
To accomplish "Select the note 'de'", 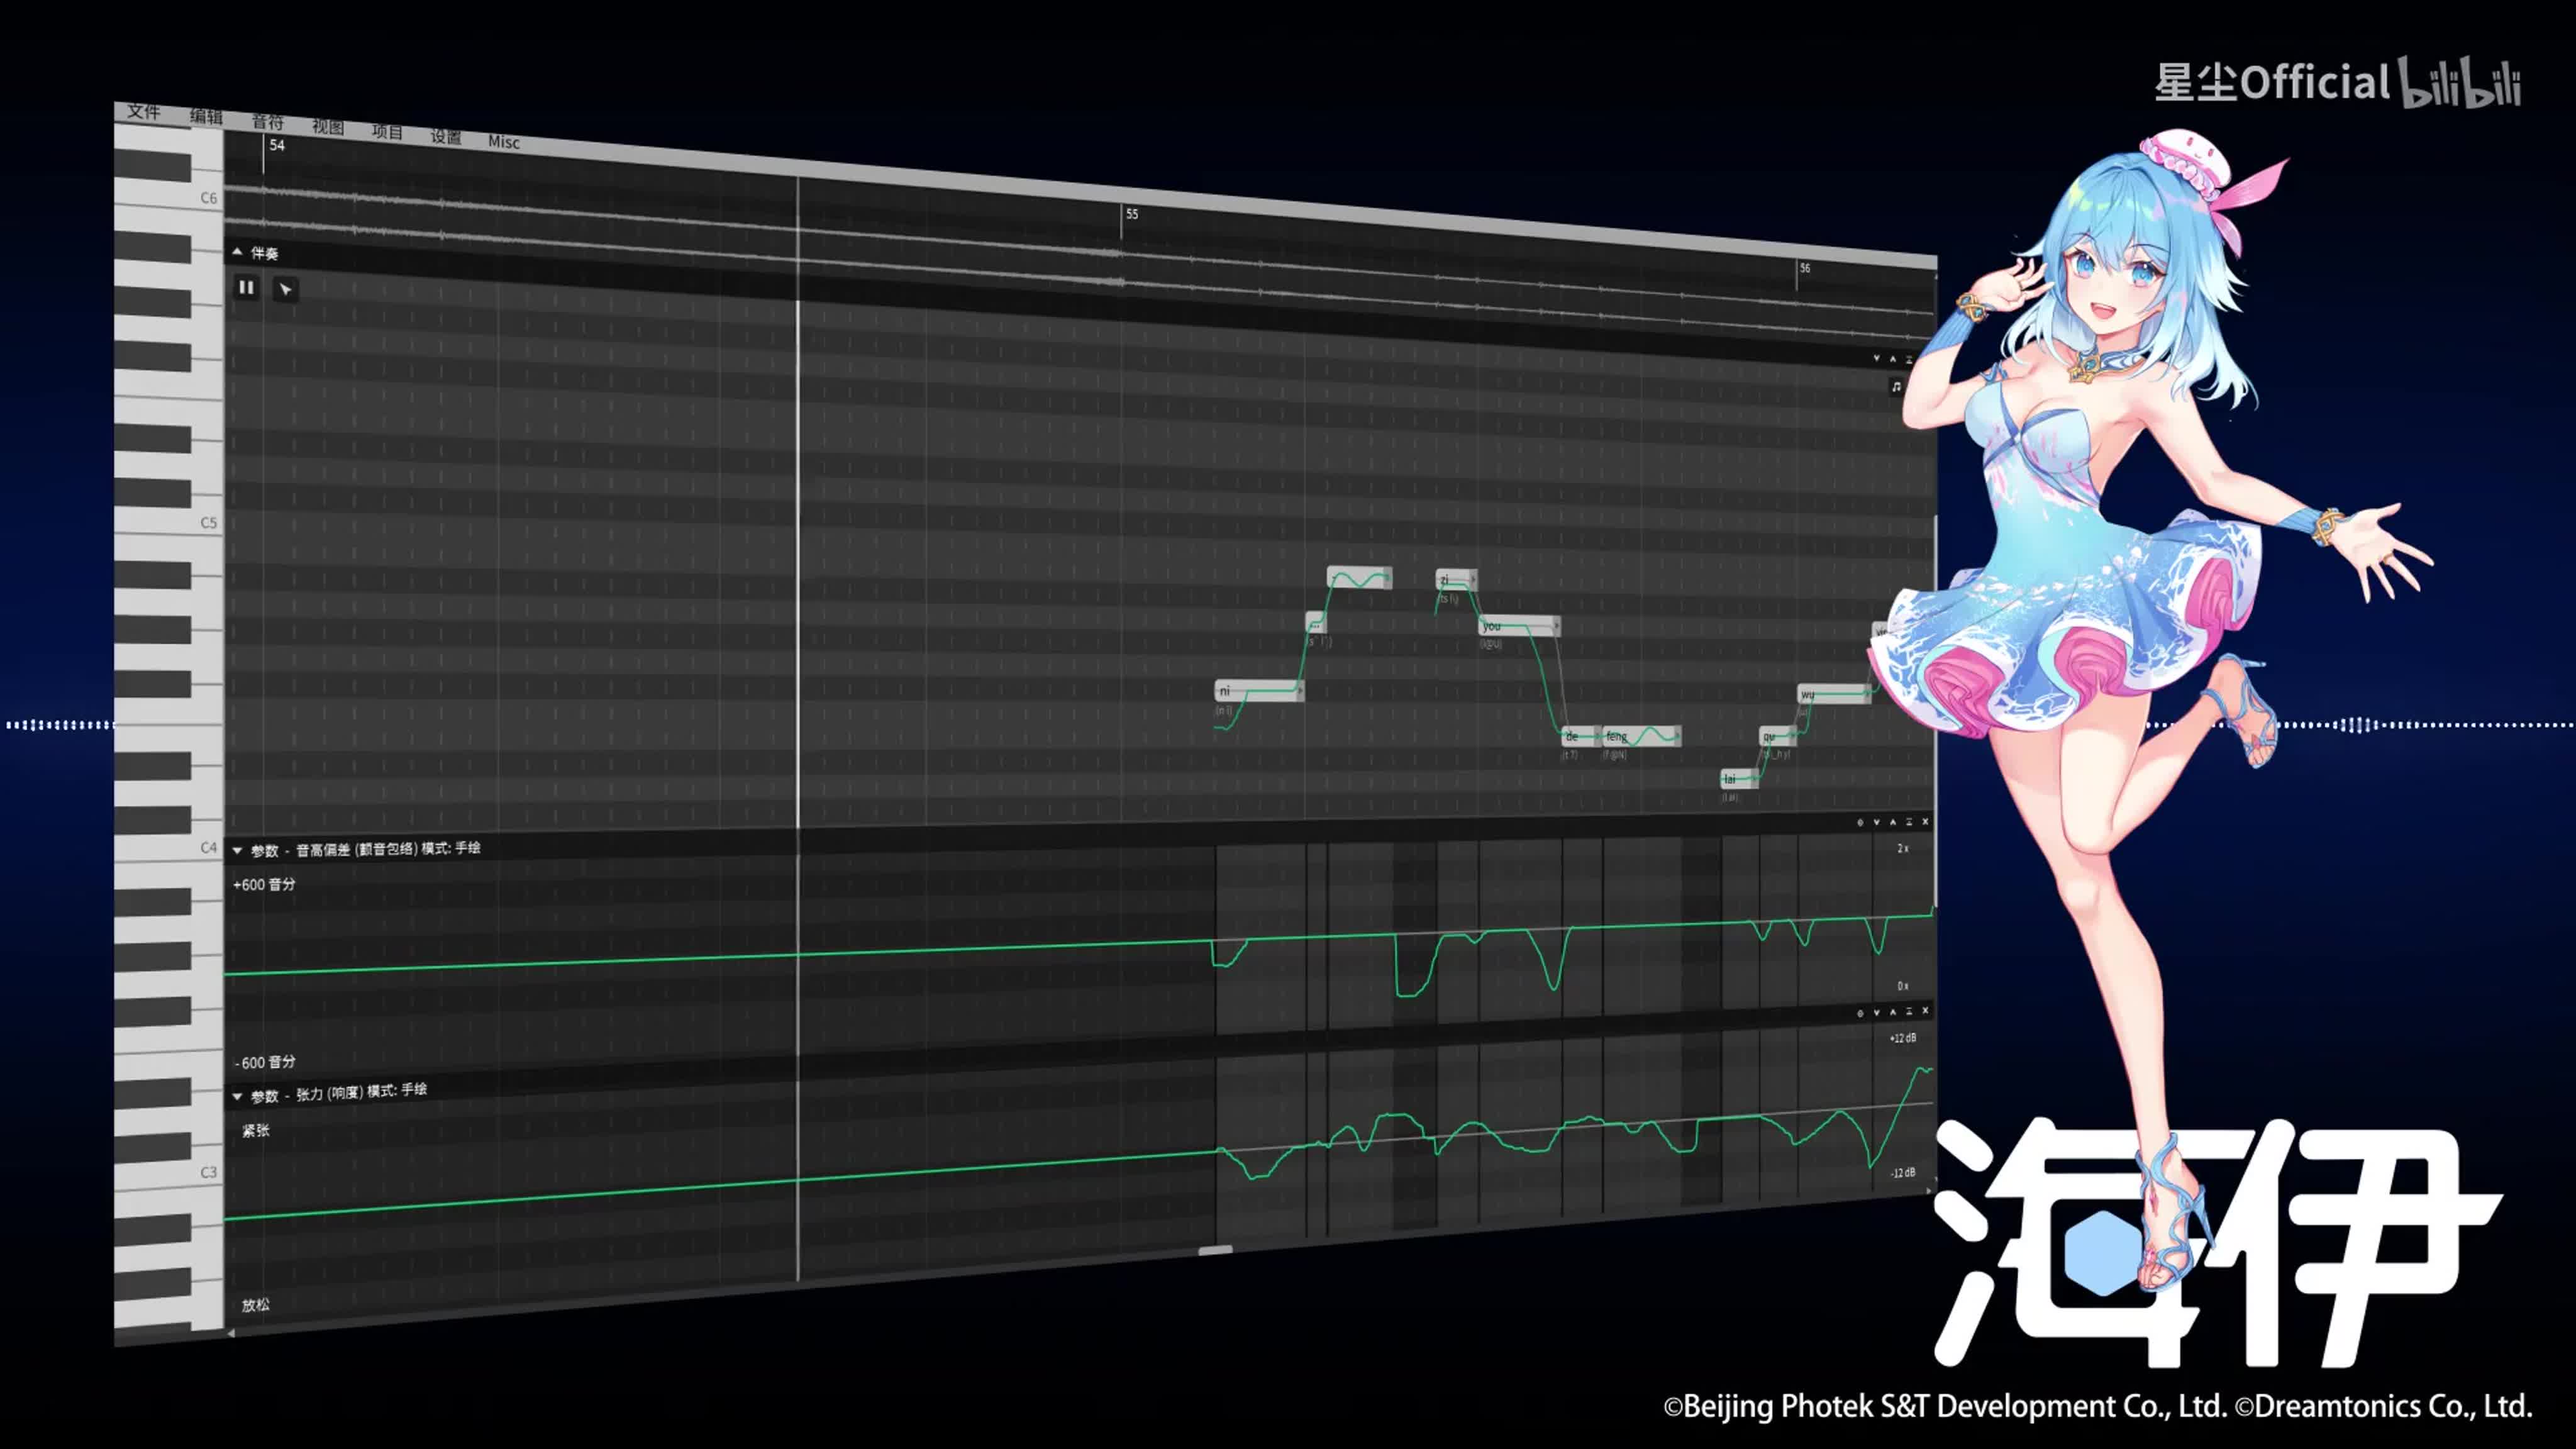I will click(1581, 736).
